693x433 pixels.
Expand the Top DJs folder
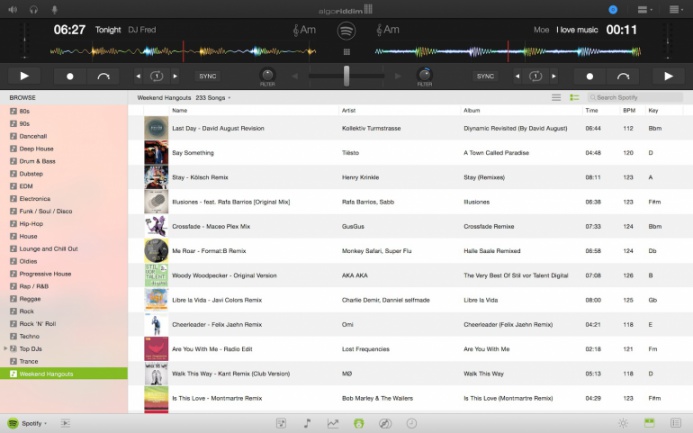5,349
